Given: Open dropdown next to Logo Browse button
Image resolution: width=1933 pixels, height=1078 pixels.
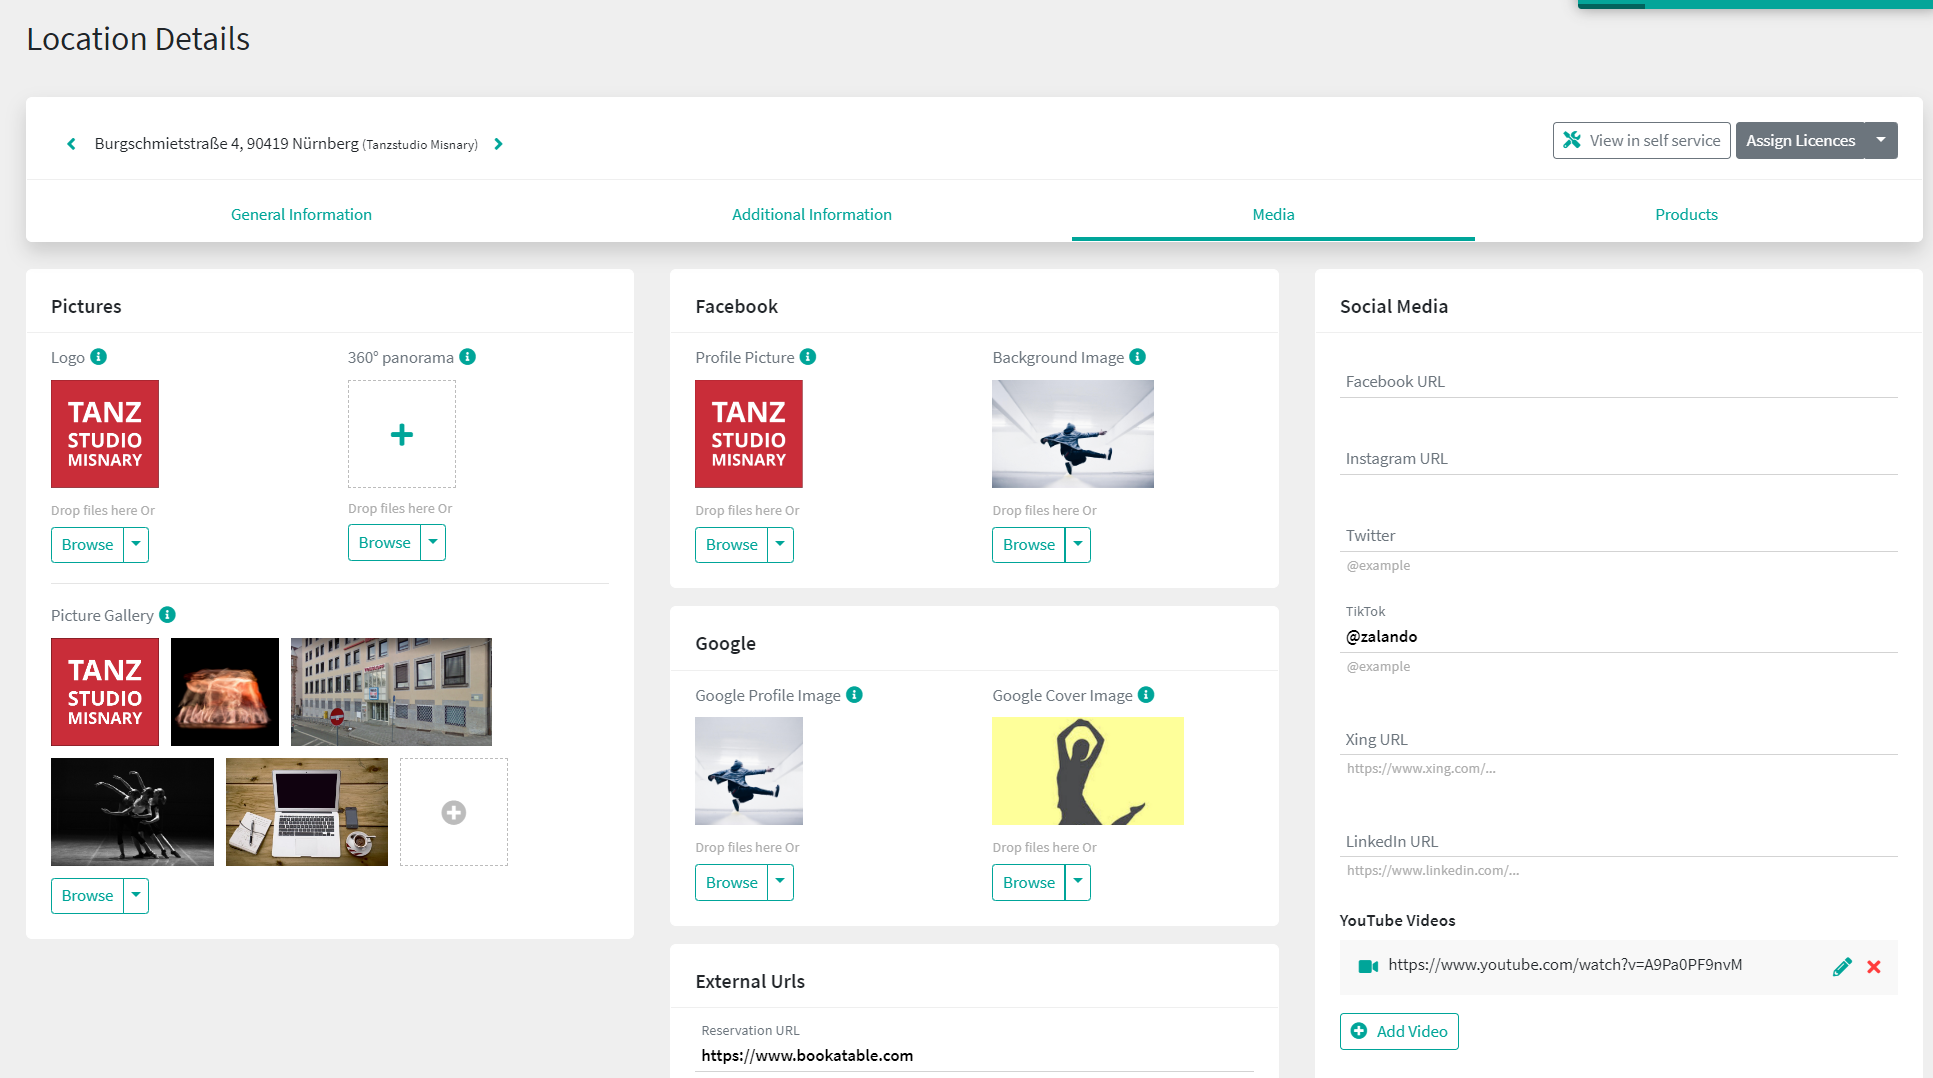Looking at the screenshot, I should pyautogui.click(x=136, y=545).
